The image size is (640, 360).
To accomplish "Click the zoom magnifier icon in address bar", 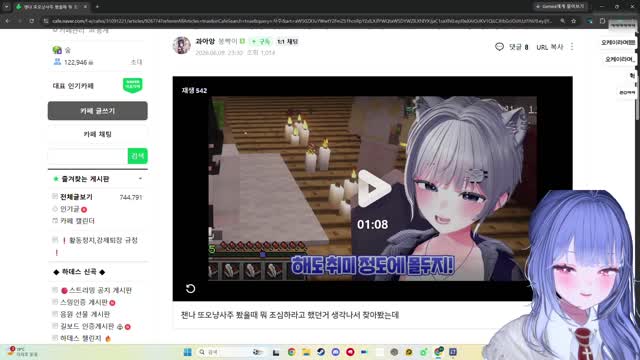I will tap(562, 21).
